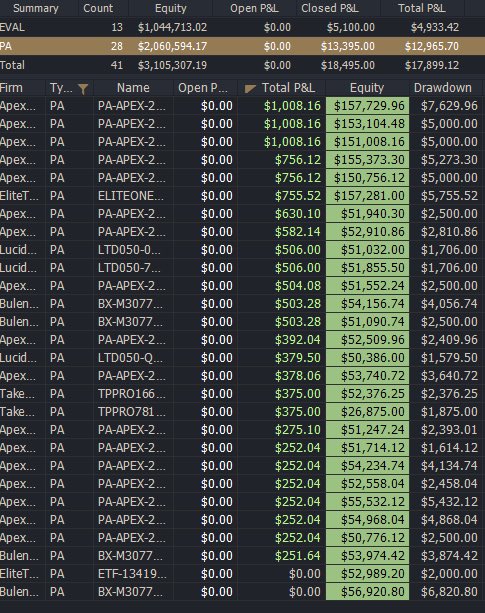Toggle the sort arrow beside lower Total P&L header
The width and height of the screenshot is (485, 613).
pos(250,89)
